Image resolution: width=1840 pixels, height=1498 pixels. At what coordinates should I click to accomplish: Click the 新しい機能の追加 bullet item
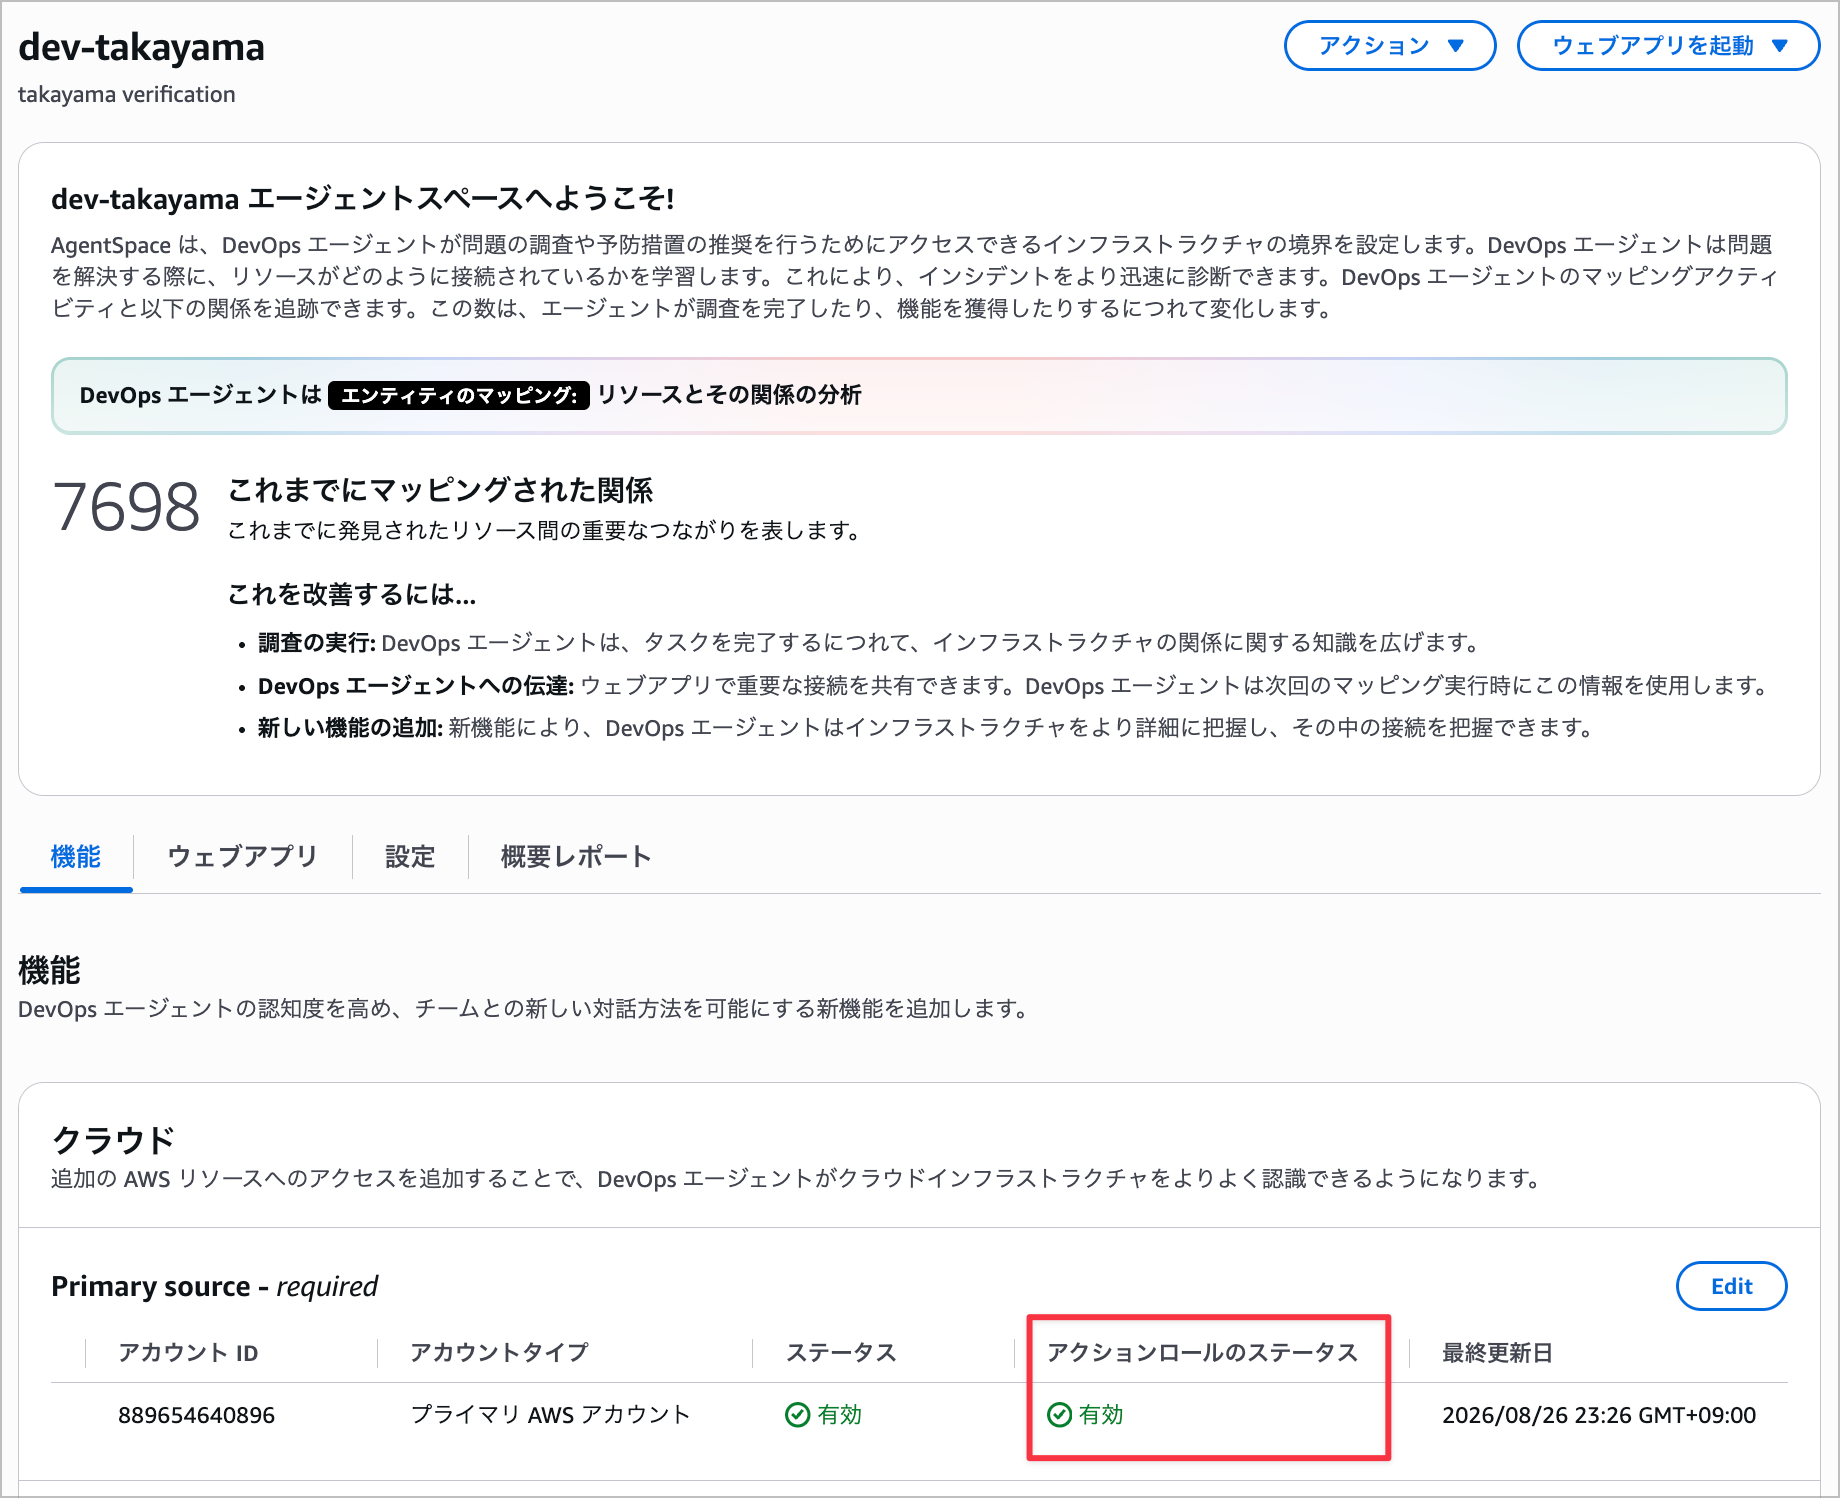(926, 727)
